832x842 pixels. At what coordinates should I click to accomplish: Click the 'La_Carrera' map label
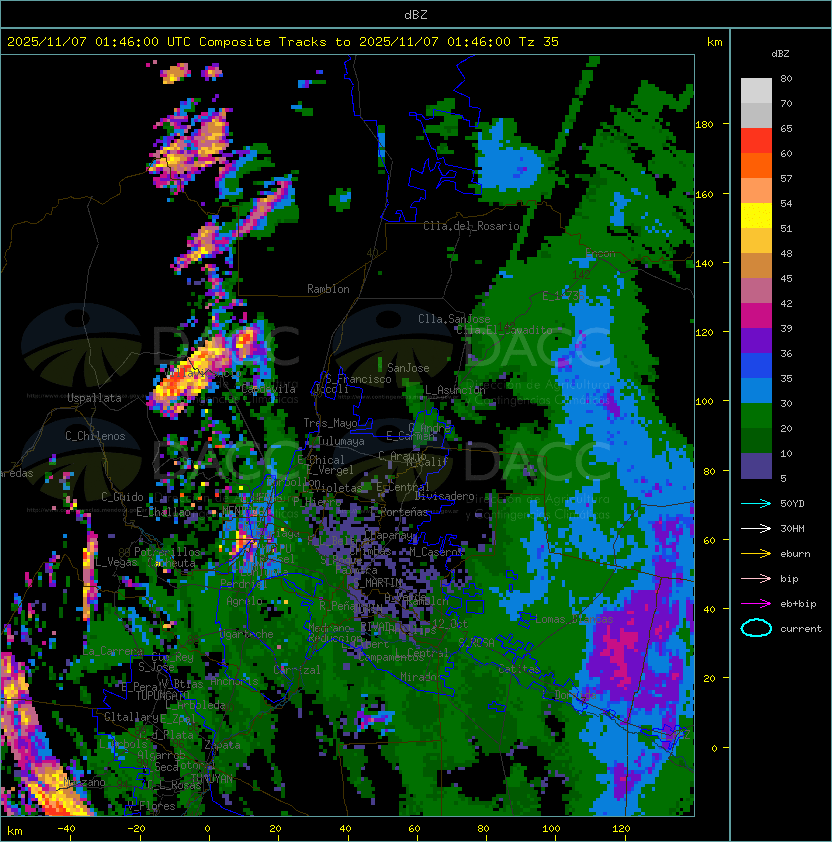pos(113,651)
